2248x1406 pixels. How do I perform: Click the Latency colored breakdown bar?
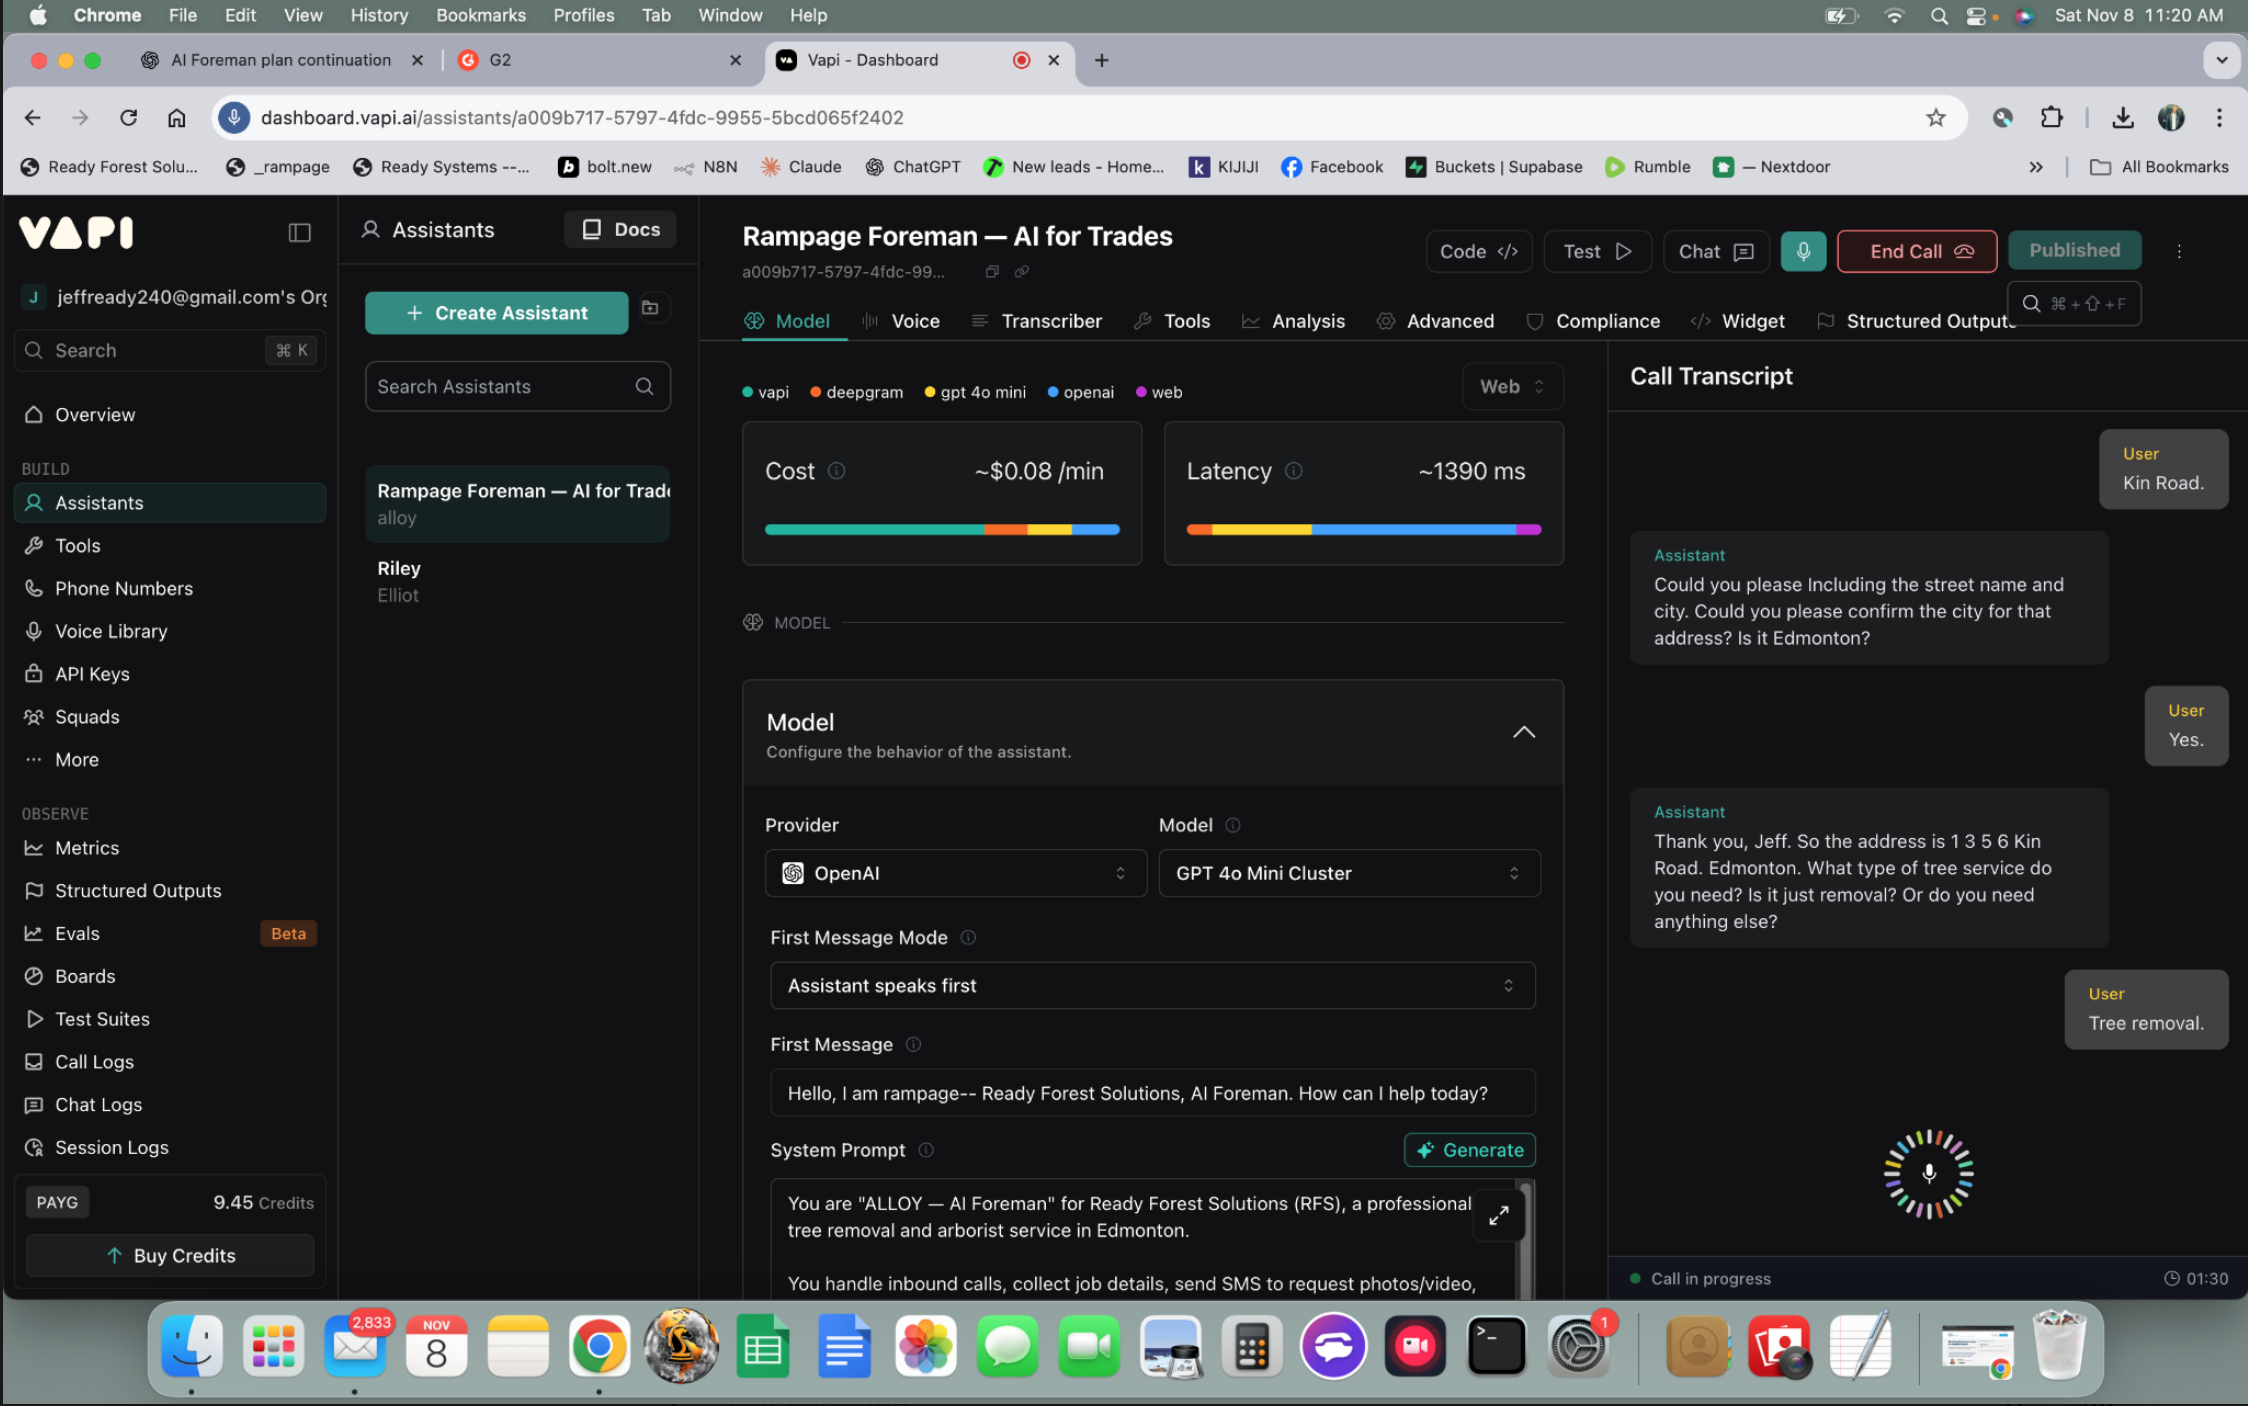click(1363, 530)
